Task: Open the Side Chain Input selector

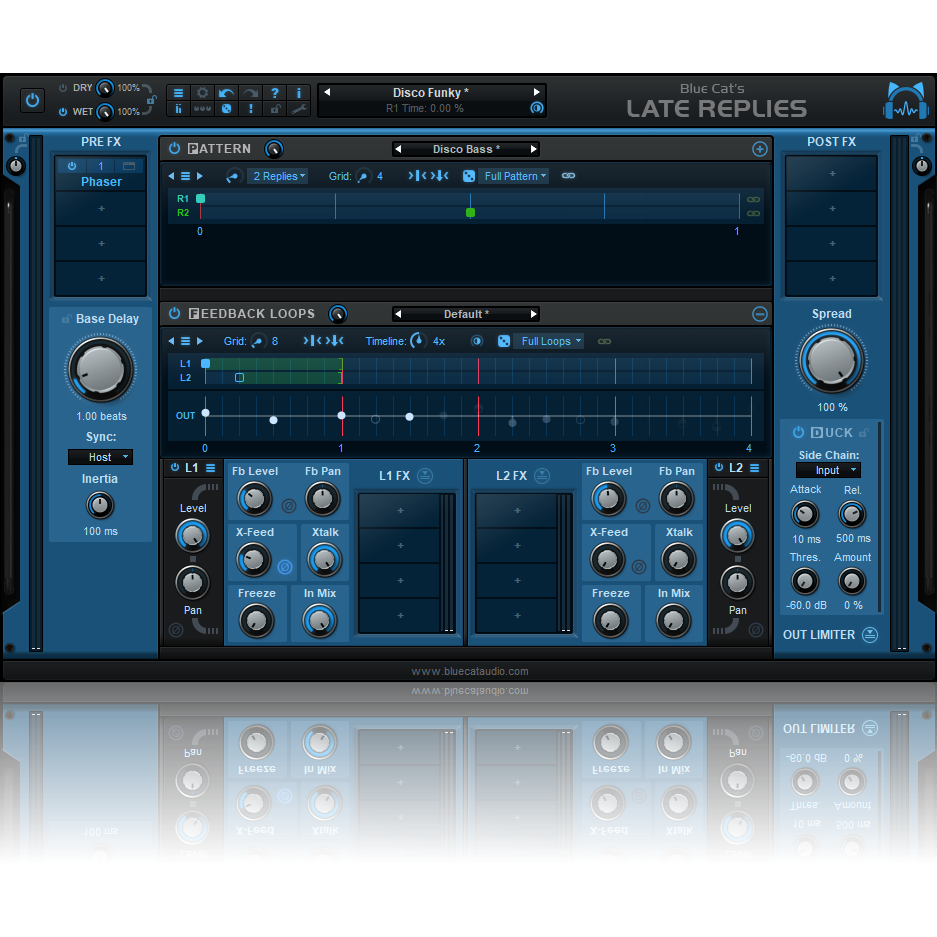Action: click(x=828, y=470)
